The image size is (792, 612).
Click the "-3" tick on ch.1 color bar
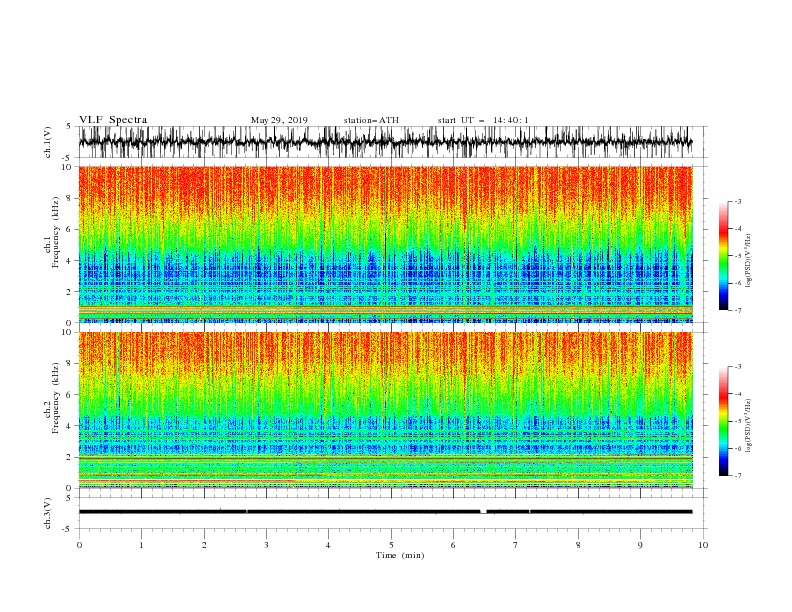738,201
